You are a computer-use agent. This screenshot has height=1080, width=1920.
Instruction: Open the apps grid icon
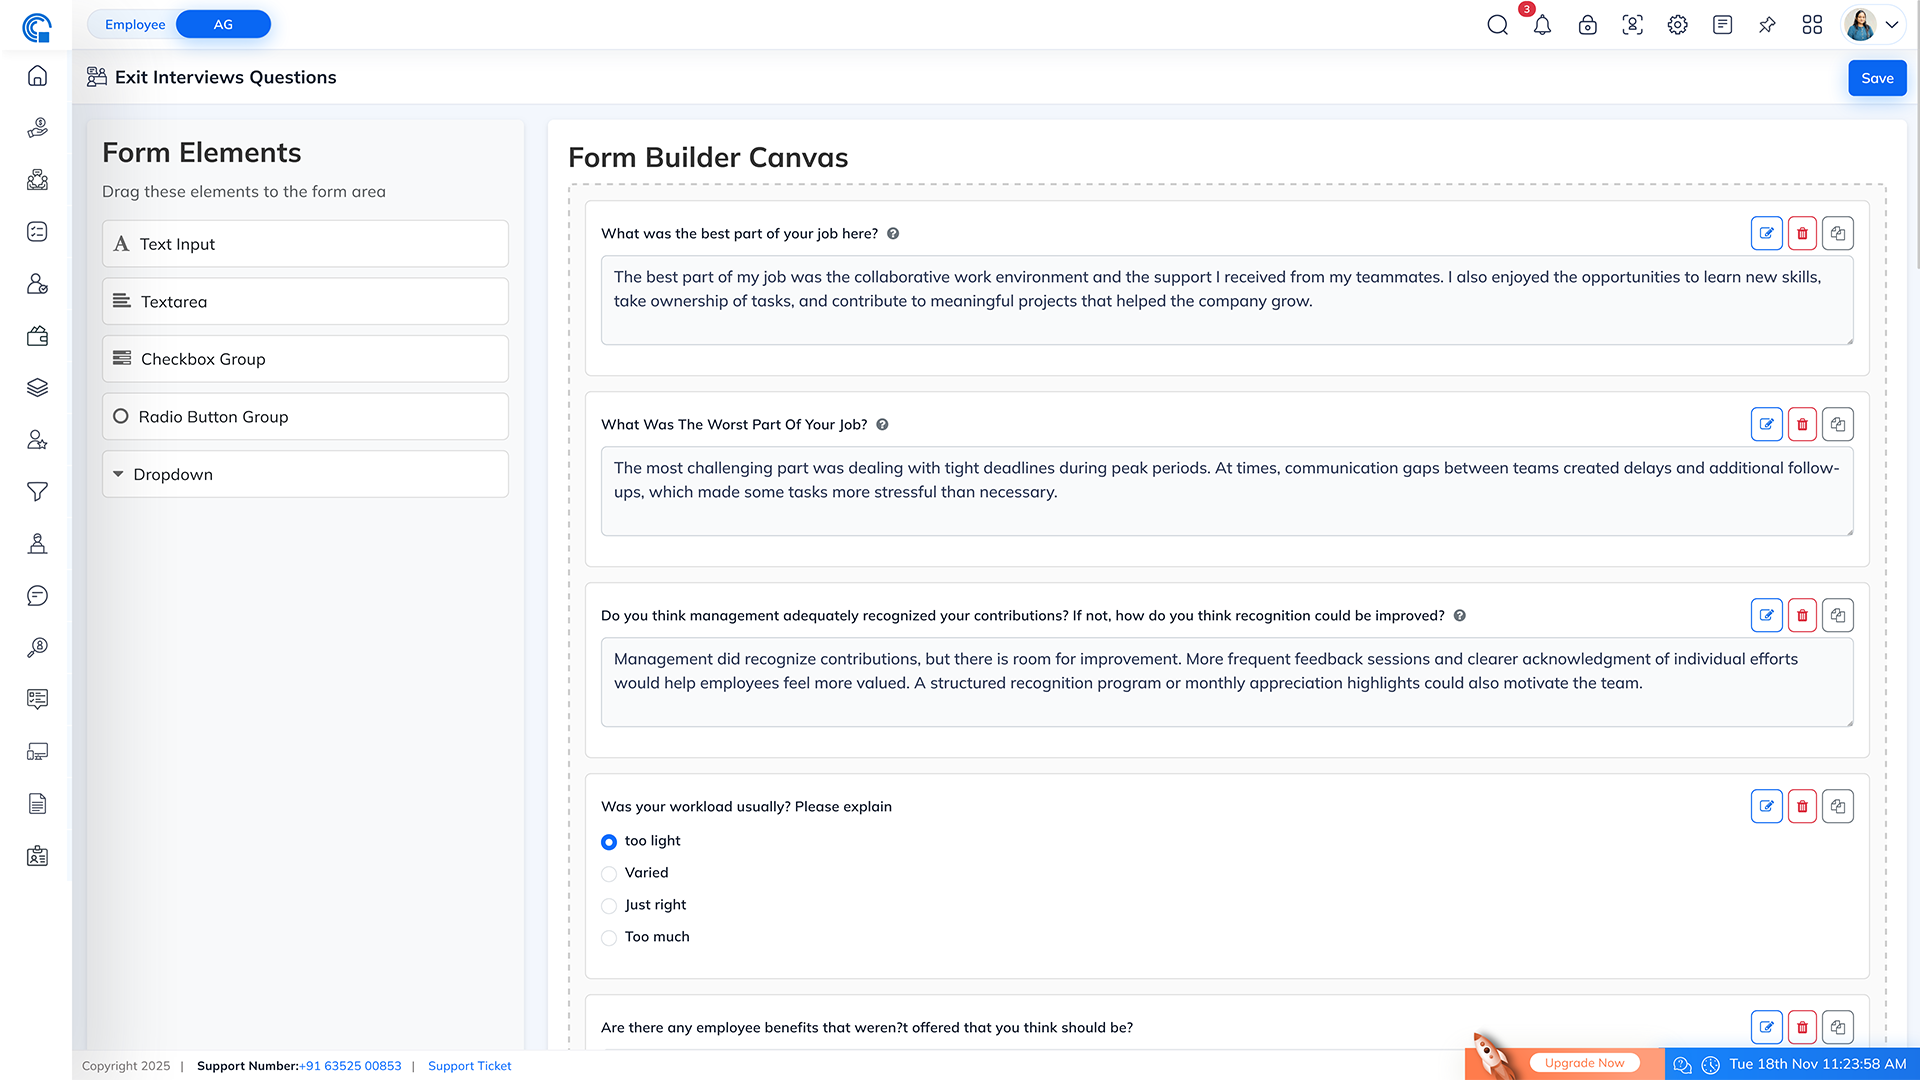click(x=1812, y=25)
